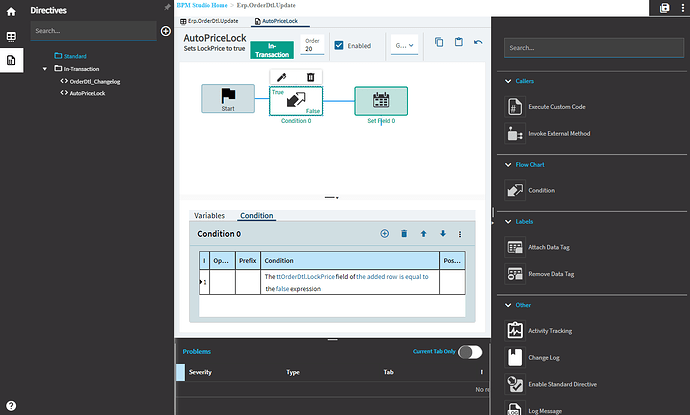Move condition row up
690x415 pixels.
pyautogui.click(x=423, y=234)
